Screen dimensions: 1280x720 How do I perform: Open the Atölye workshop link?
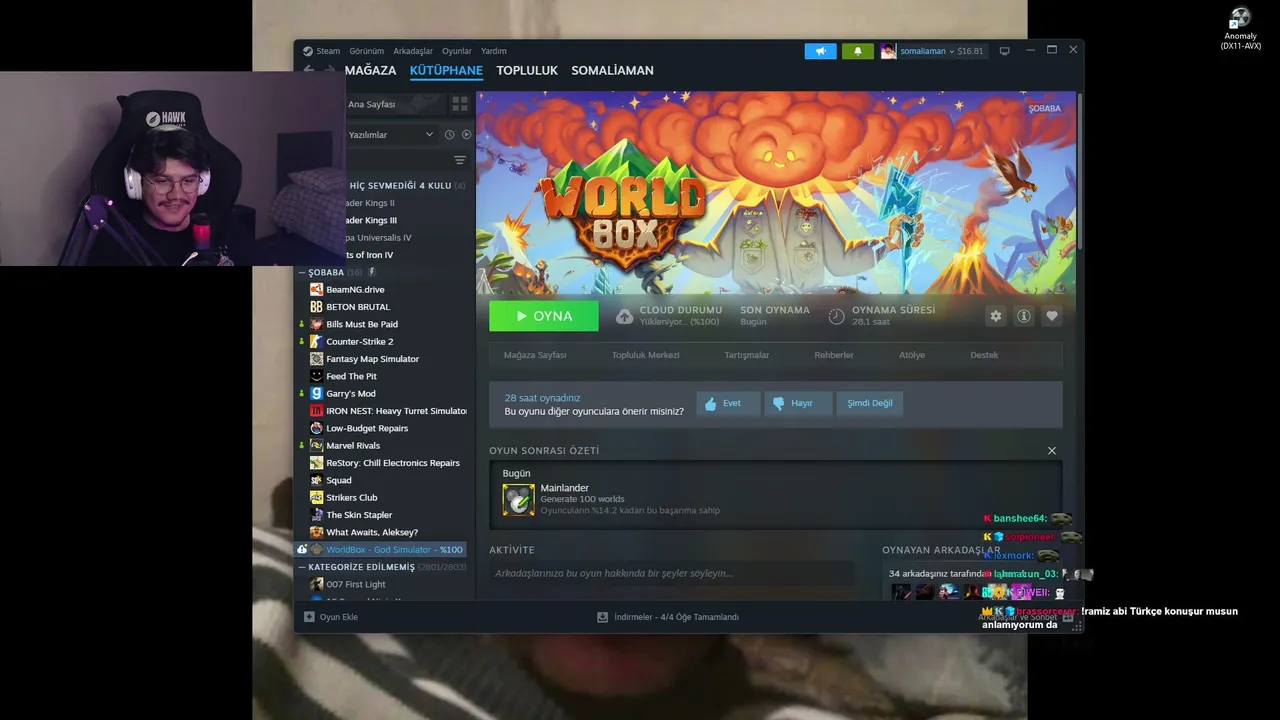coord(912,355)
